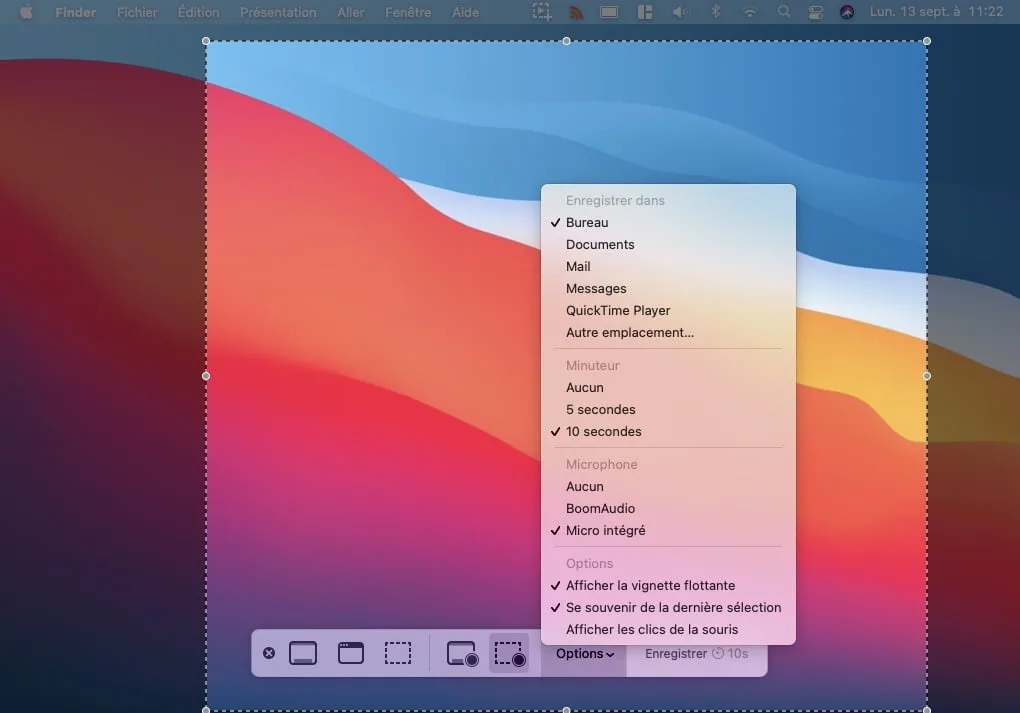Open the Présentation menu
The image size is (1020, 713).
point(278,12)
